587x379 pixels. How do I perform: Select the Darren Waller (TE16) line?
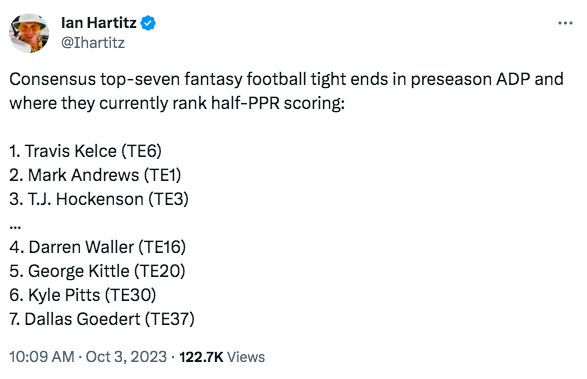coord(98,247)
